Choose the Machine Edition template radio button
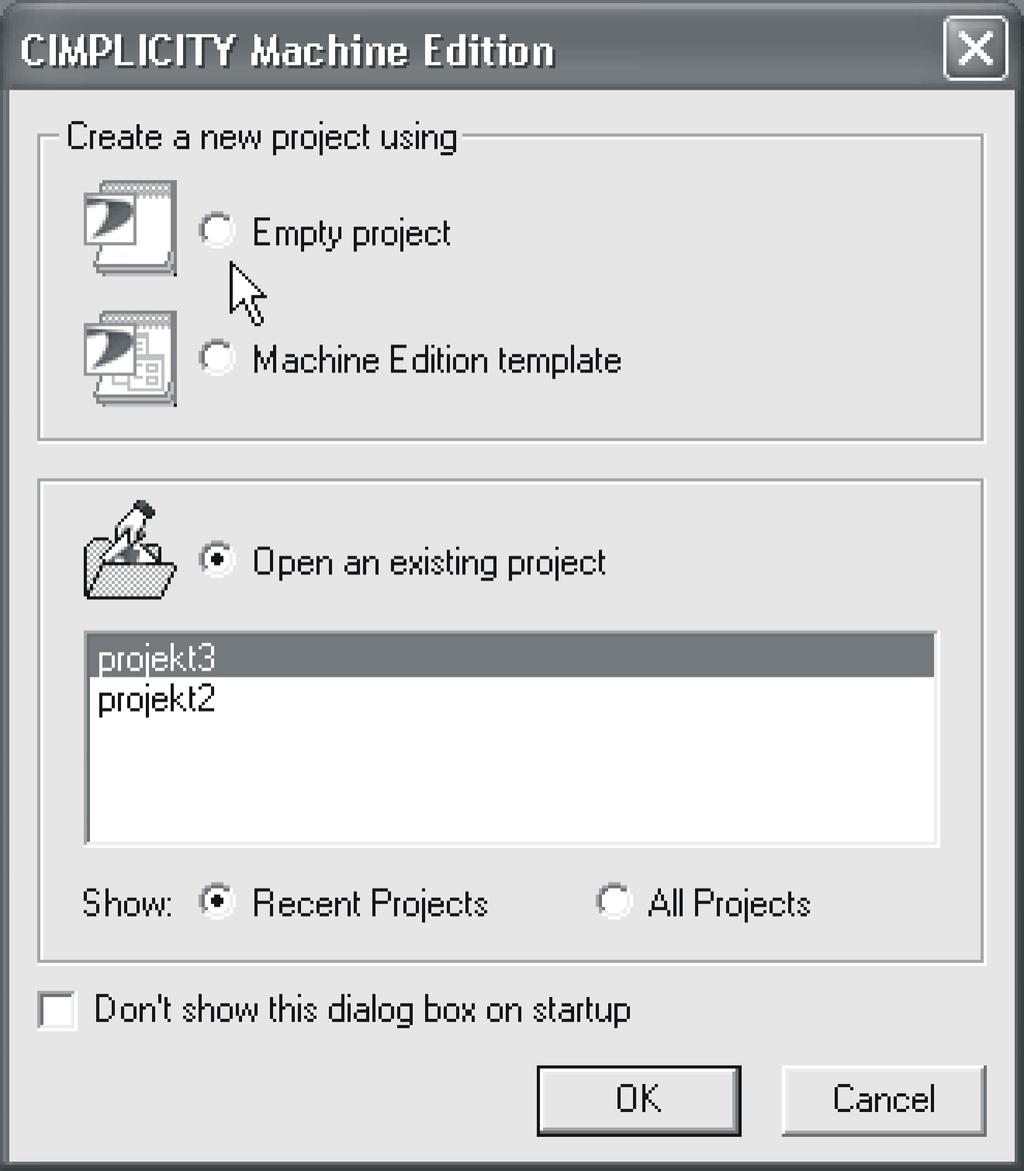The width and height of the screenshot is (1024, 1171). [x=217, y=358]
